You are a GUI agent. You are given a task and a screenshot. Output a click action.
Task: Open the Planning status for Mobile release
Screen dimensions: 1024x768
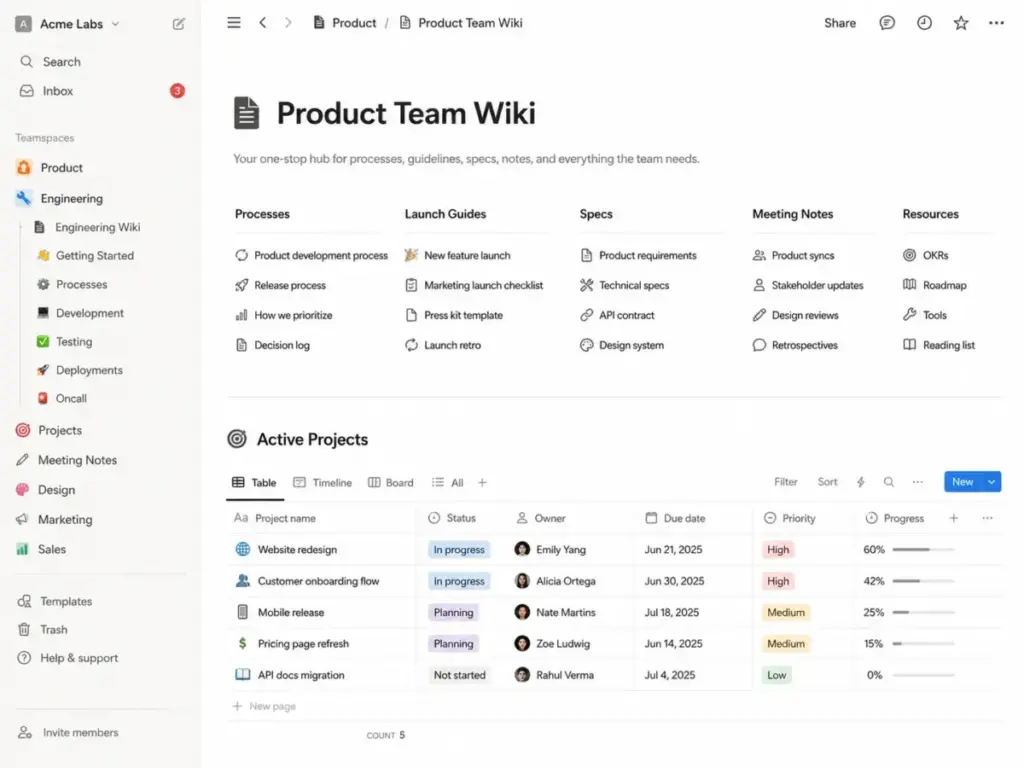[453, 613]
